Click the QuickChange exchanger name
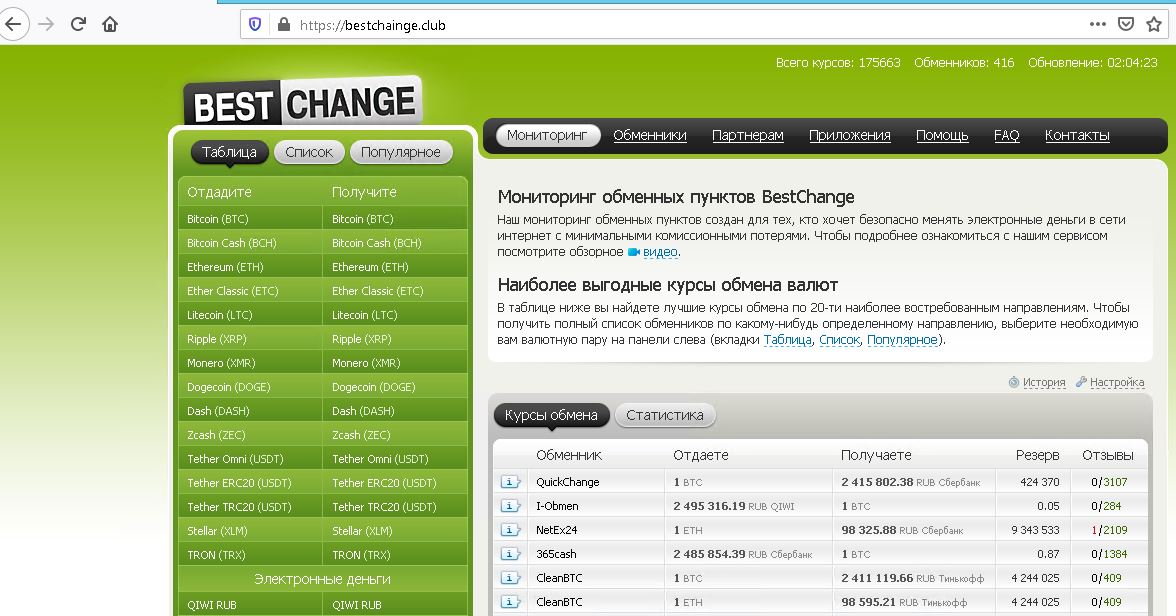This screenshot has height=616, width=1176. tap(568, 482)
